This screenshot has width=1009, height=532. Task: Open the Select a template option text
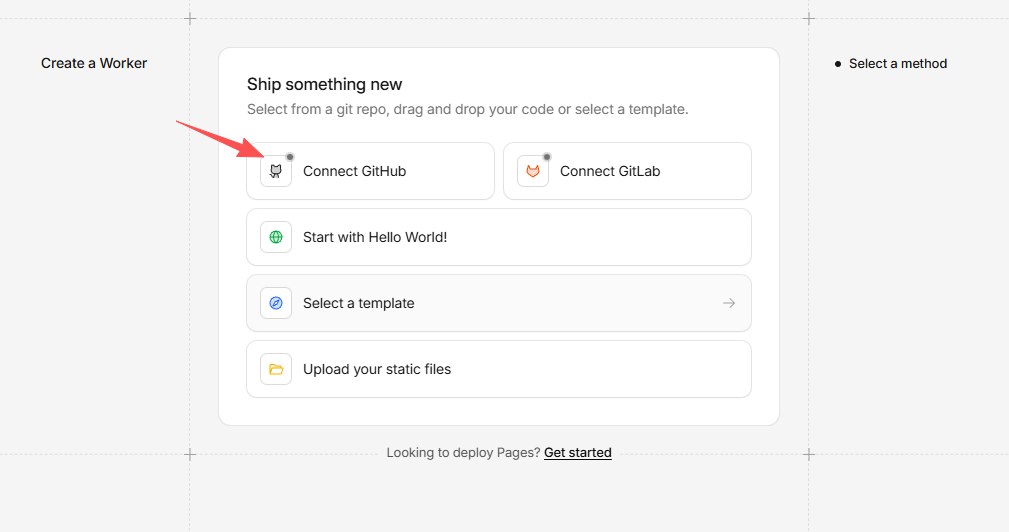pyautogui.click(x=358, y=303)
